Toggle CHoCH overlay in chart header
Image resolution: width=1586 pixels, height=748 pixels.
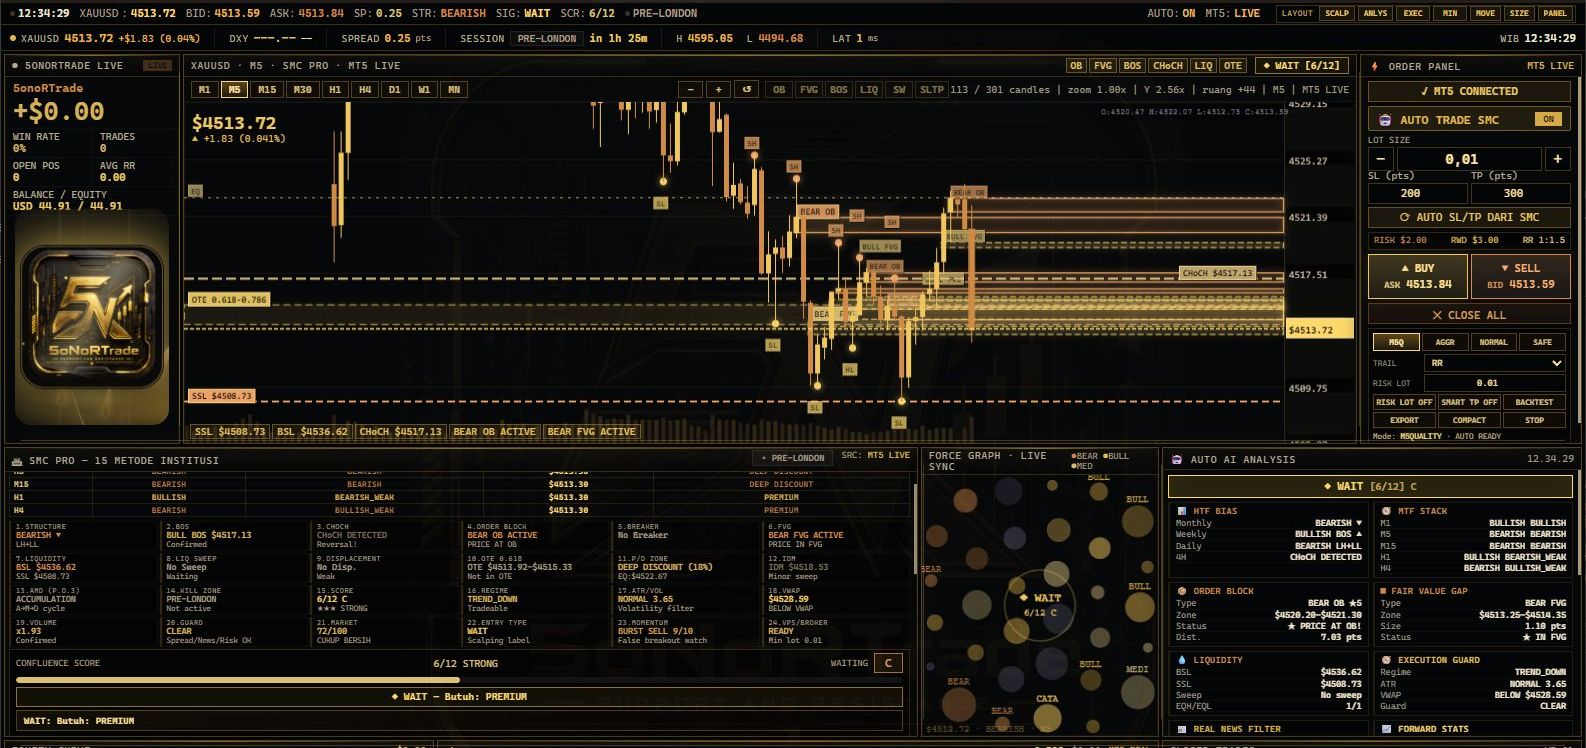click(1168, 66)
